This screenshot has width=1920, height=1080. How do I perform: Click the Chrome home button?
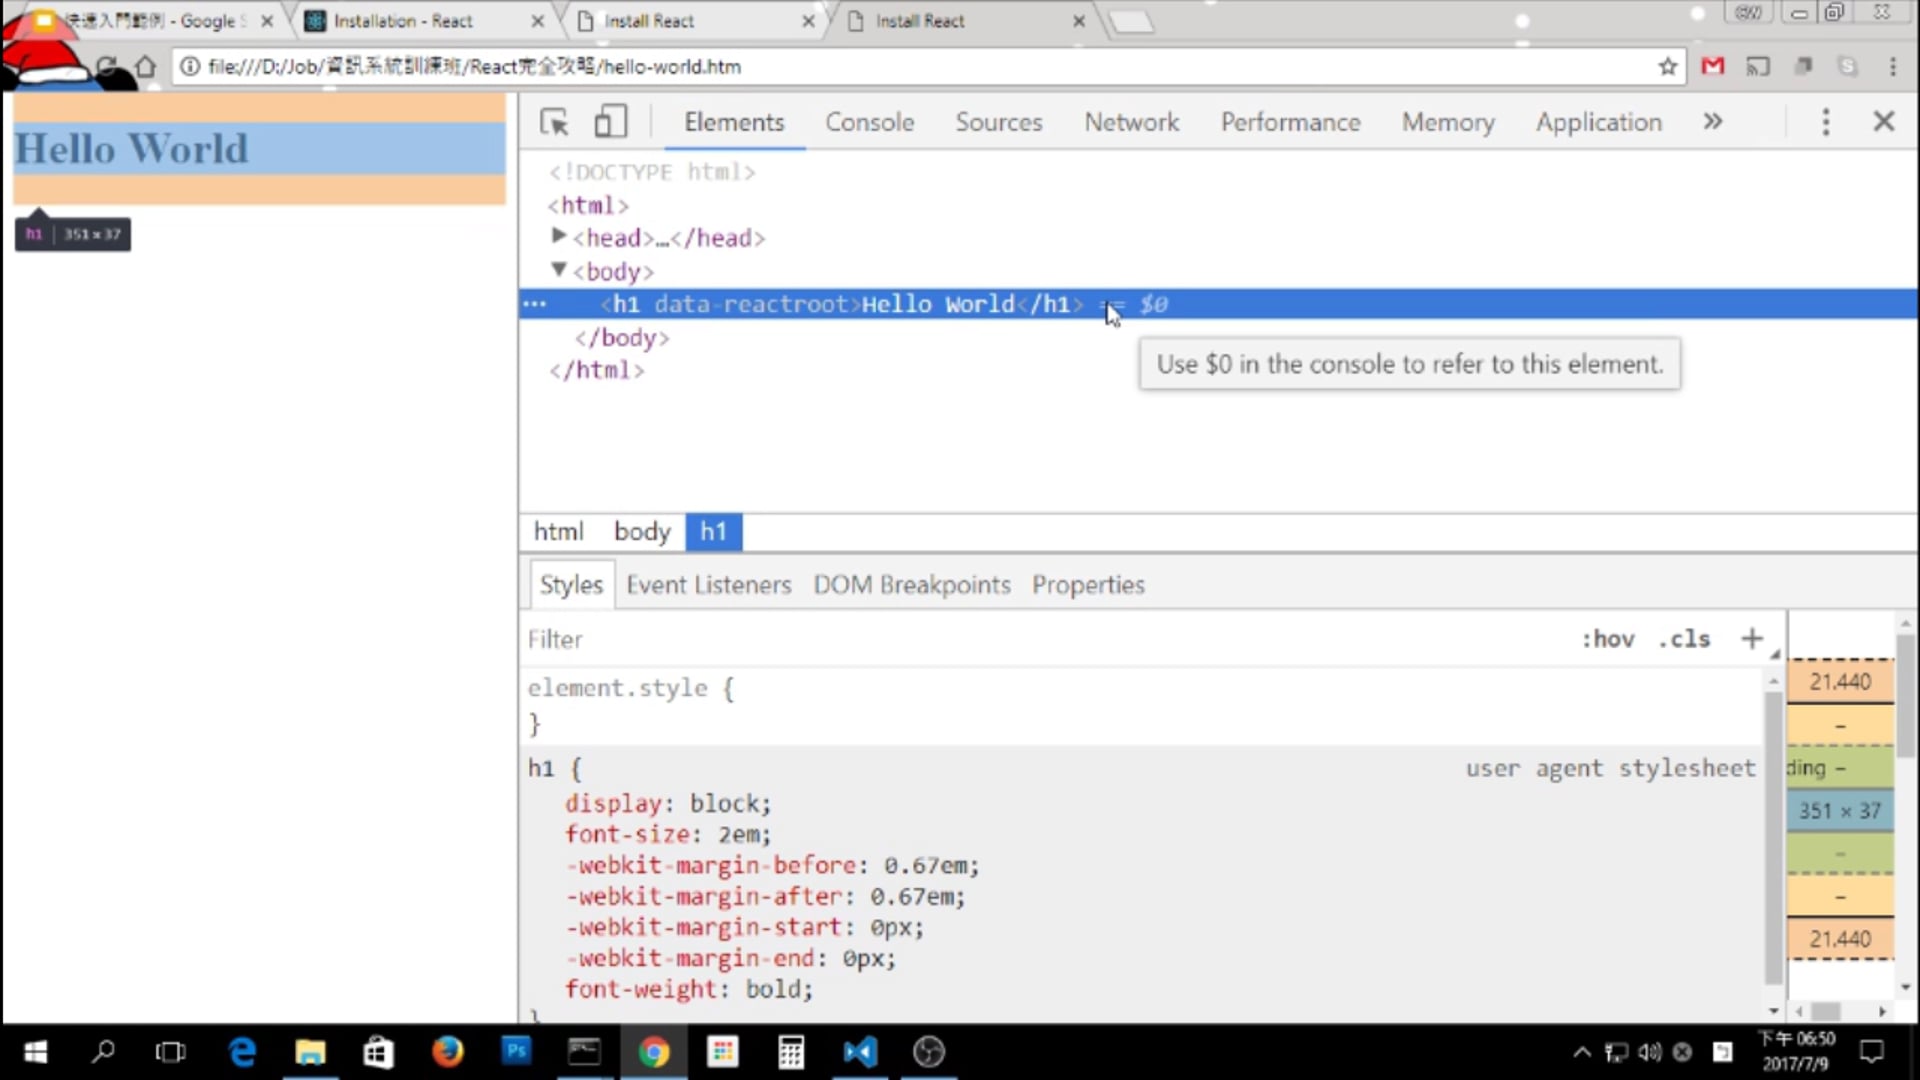tap(146, 67)
